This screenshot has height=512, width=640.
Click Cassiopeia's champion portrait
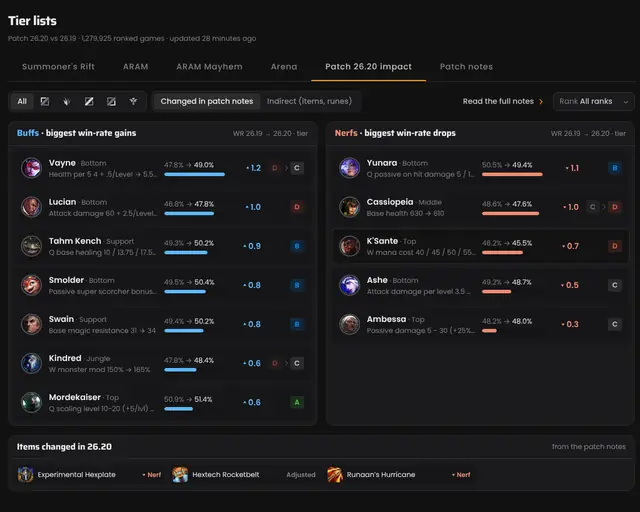(350, 207)
